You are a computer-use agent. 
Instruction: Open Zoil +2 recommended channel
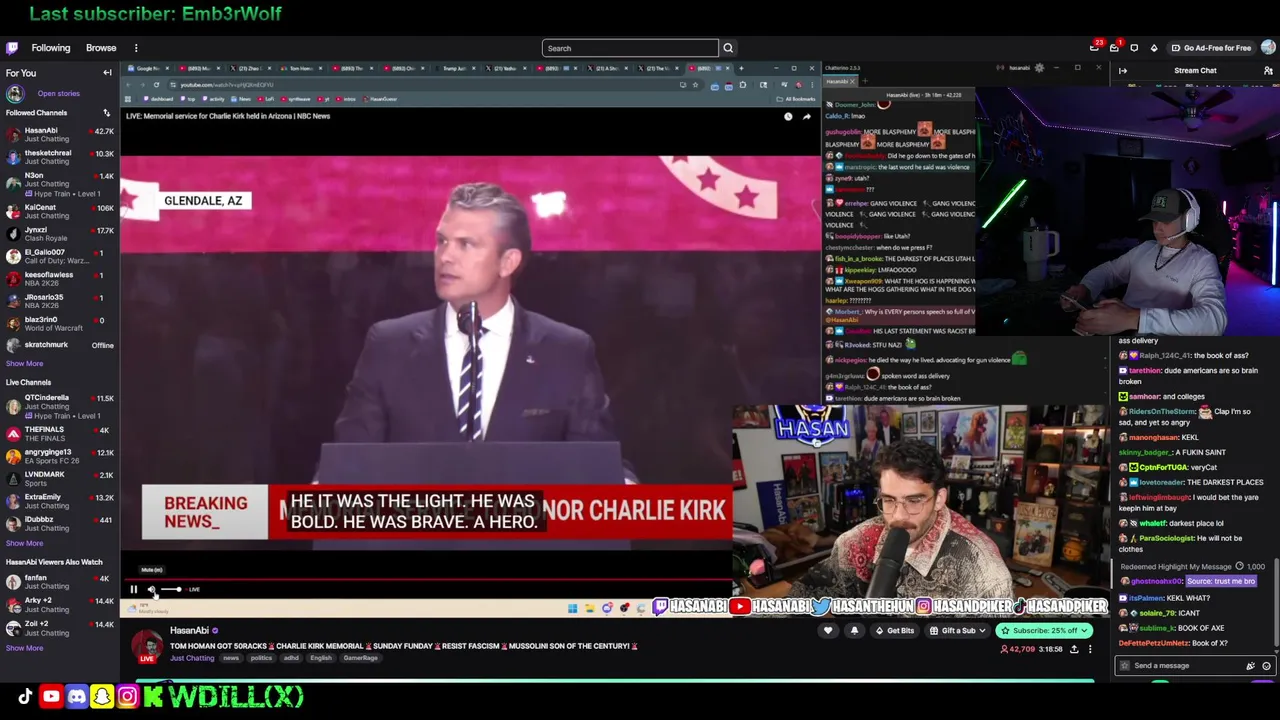point(60,628)
